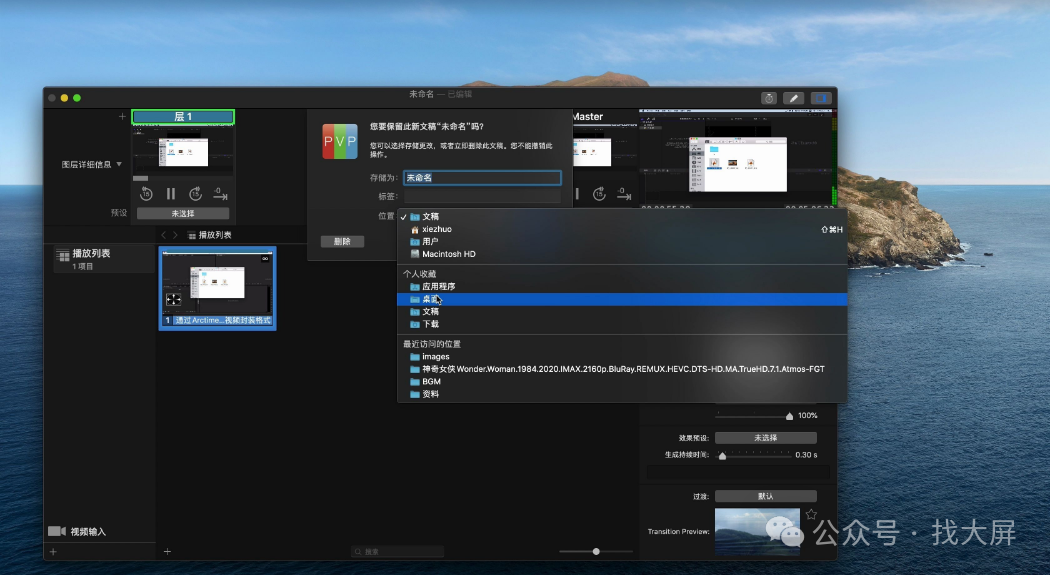
Task: Skip back 15 seconds on 层 1
Action: pos(144,194)
